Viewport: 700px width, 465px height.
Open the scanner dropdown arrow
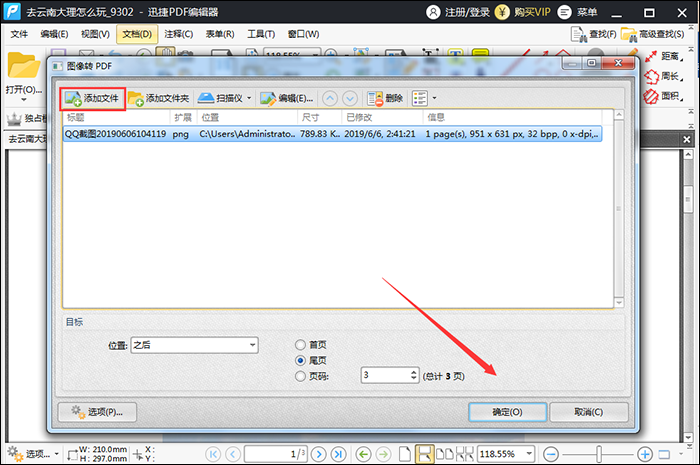[x=249, y=98]
